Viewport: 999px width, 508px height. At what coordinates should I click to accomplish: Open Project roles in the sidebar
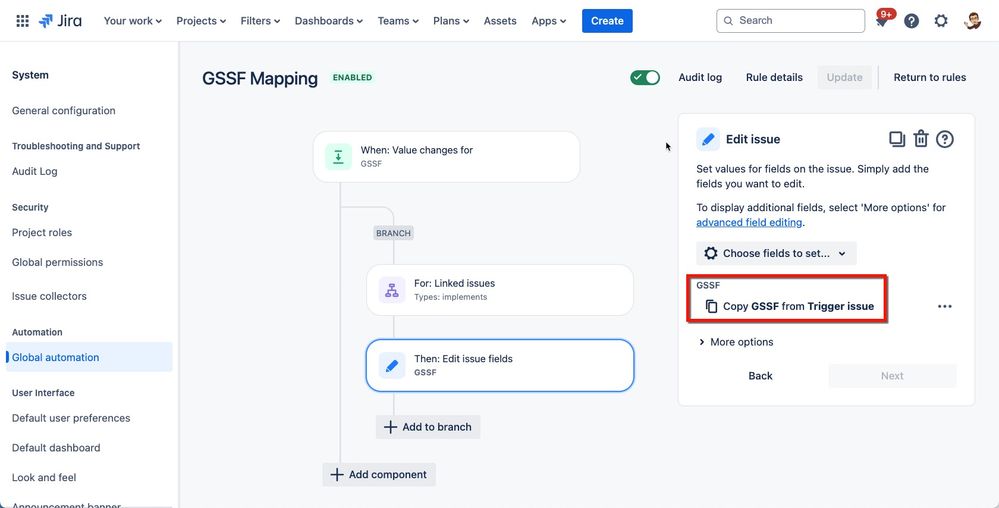(42, 233)
